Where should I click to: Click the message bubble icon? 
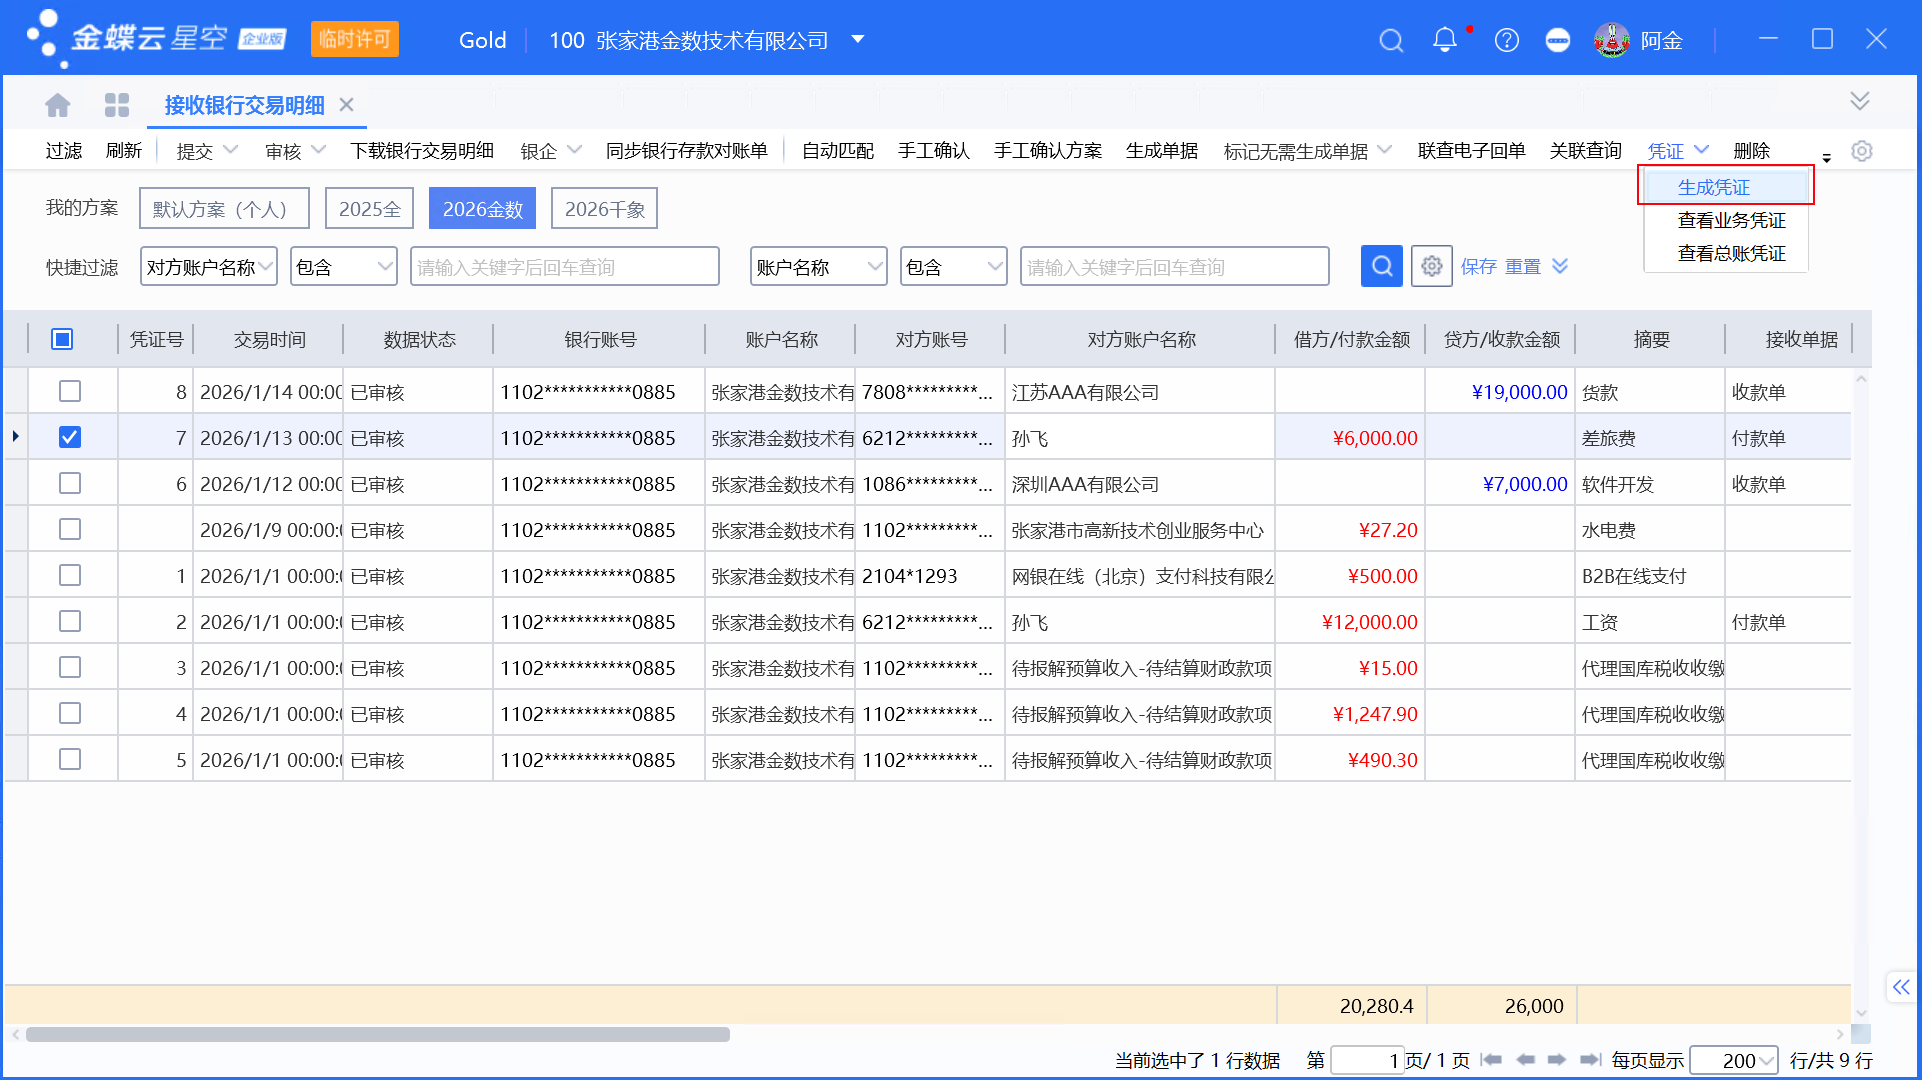(x=1557, y=40)
